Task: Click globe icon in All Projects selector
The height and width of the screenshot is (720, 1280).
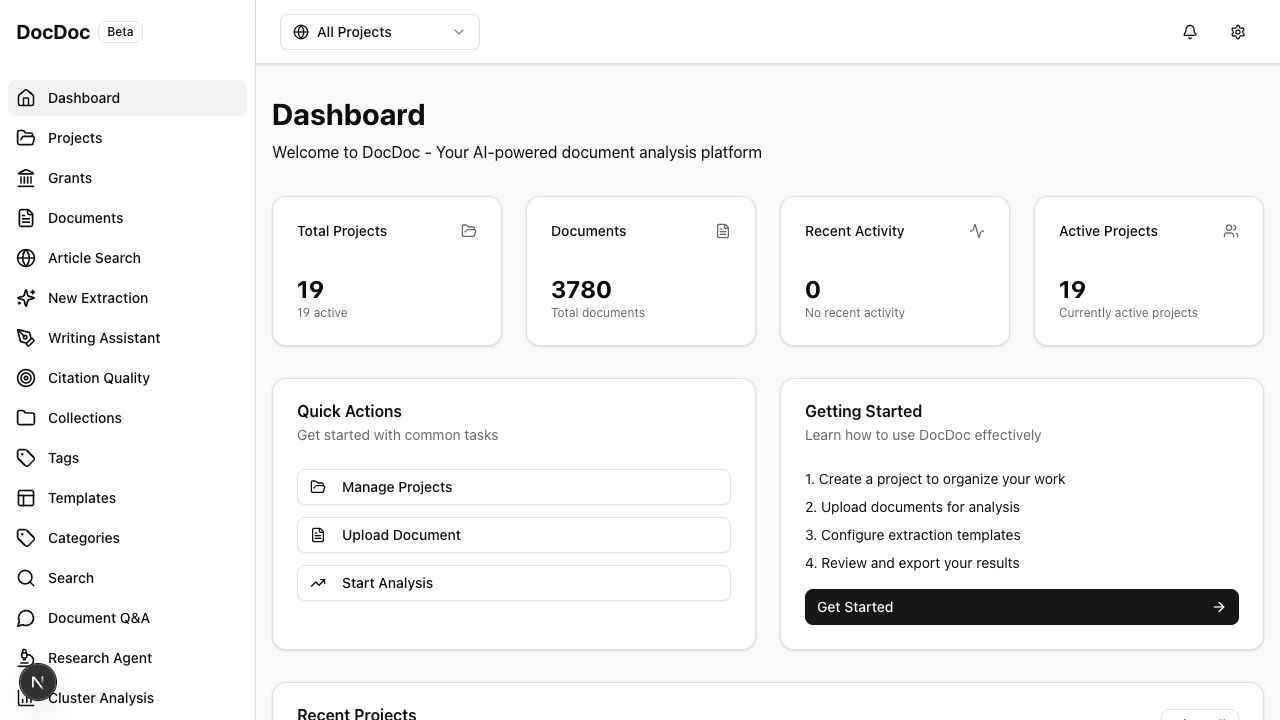Action: pyautogui.click(x=301, y=32)
